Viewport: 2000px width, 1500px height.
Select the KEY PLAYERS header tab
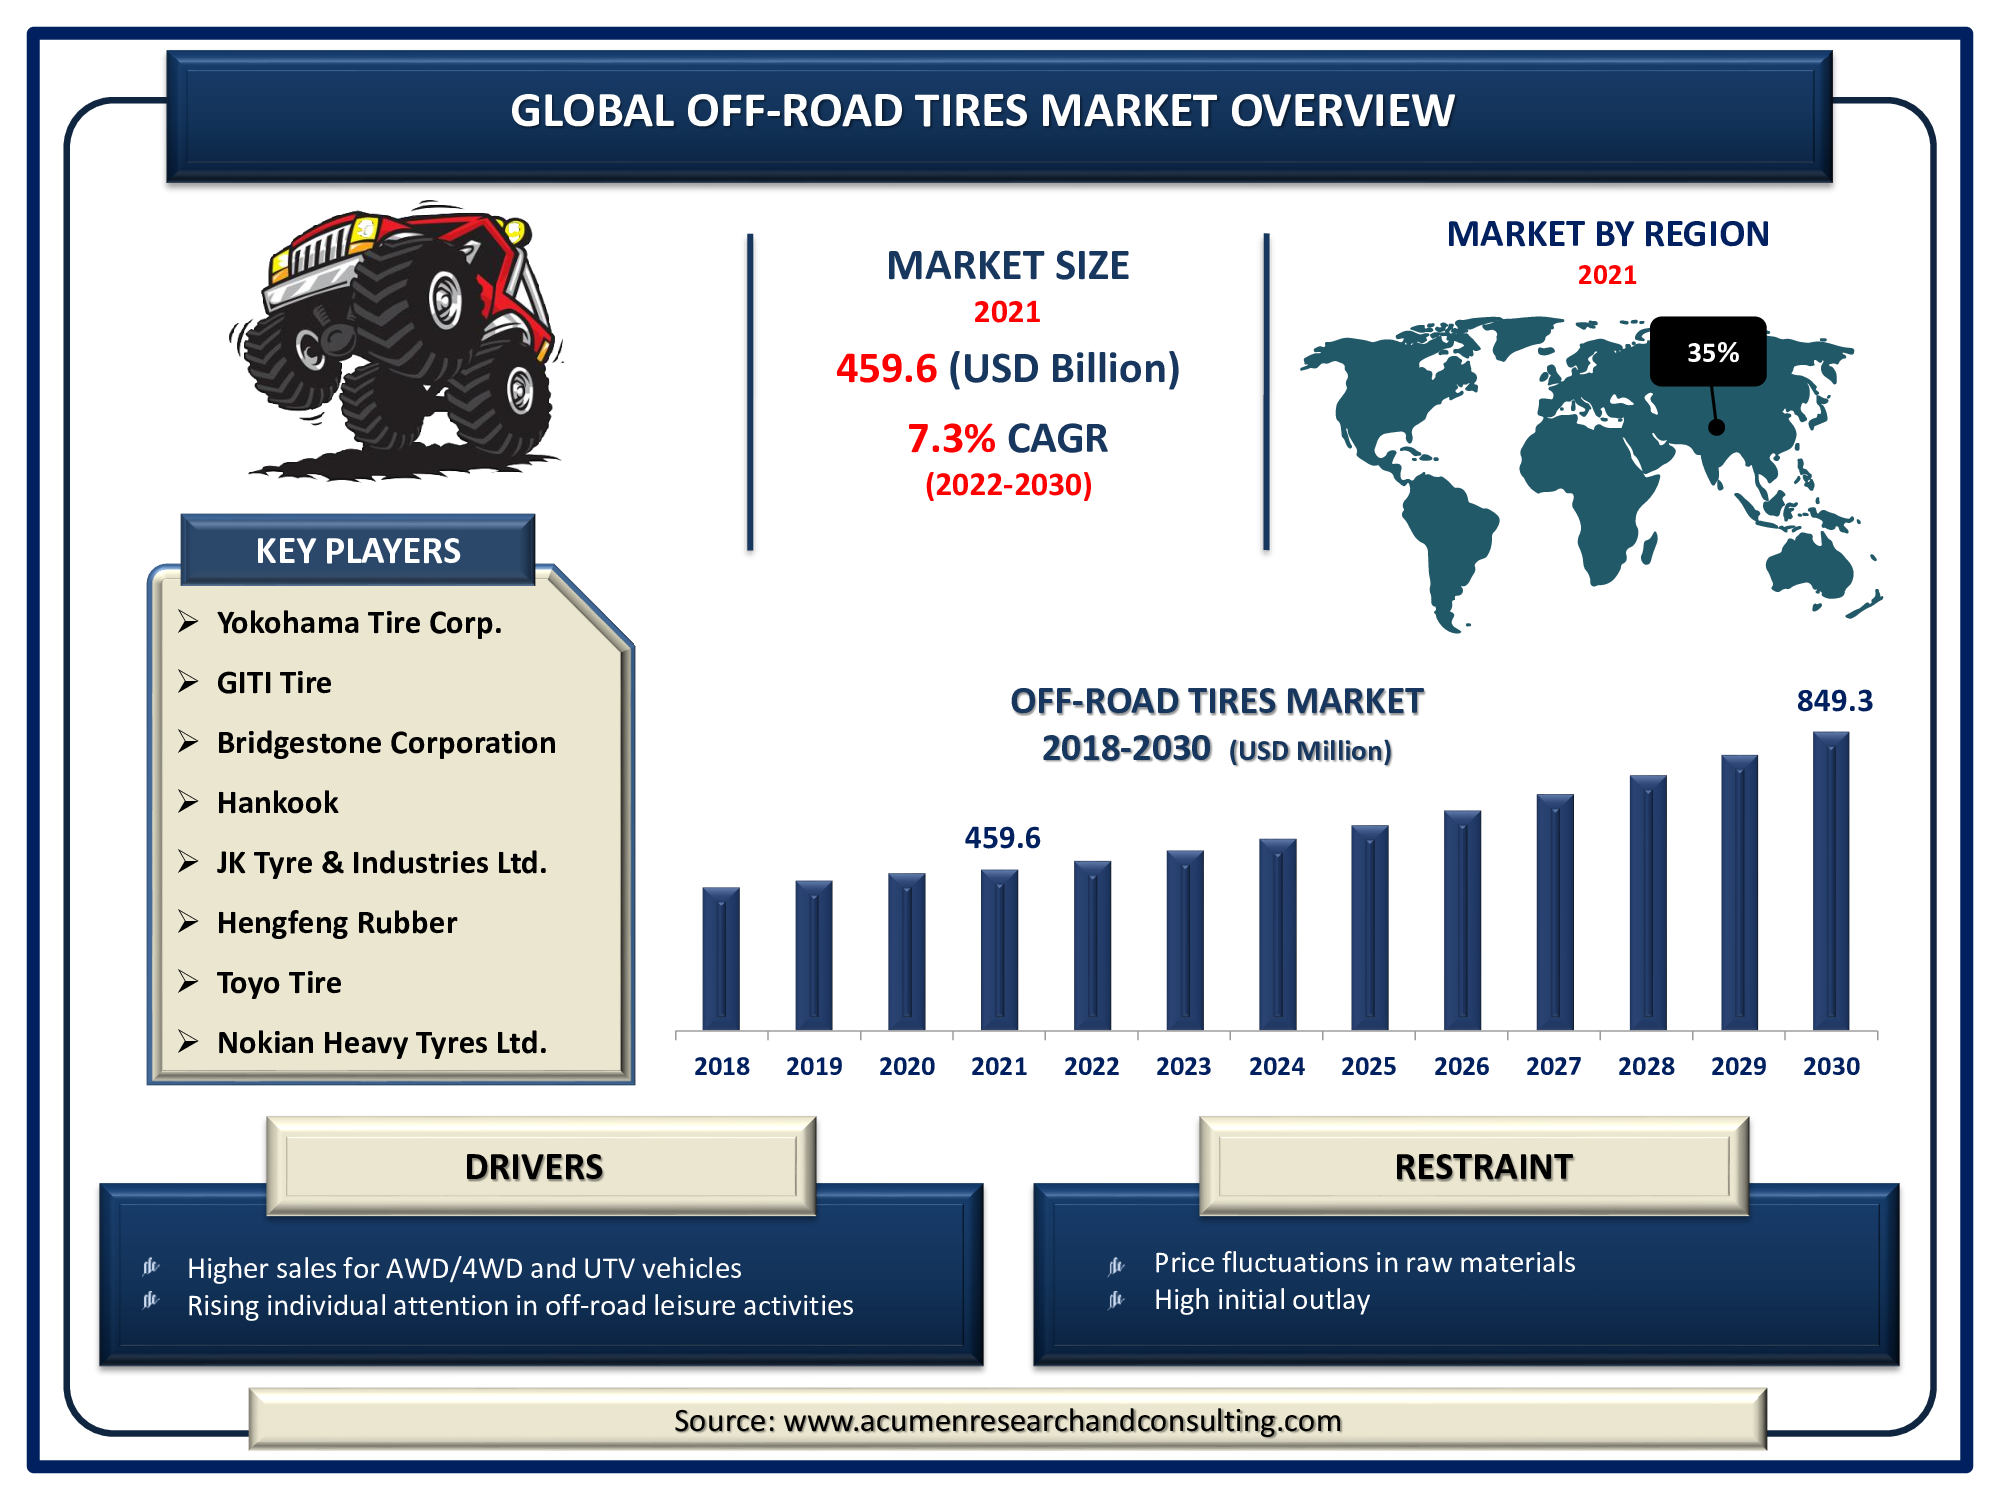point(358,550)
